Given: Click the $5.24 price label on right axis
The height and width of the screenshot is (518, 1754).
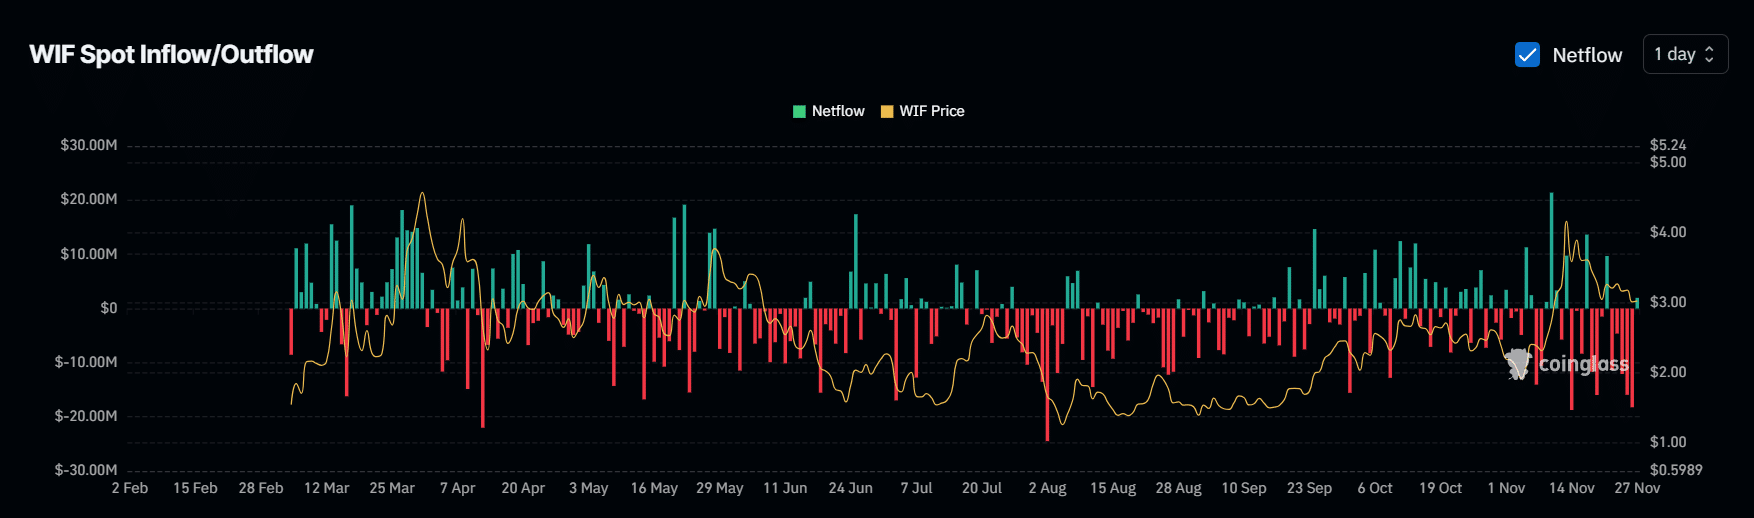Looking at the screenshot, I should [1667, 145].
